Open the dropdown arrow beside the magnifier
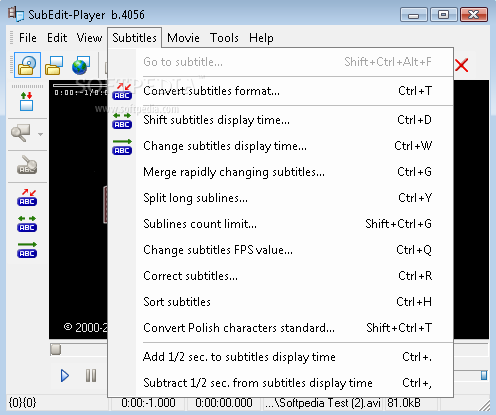The height and width of the screenshot is (415, 496). point(40,134)
